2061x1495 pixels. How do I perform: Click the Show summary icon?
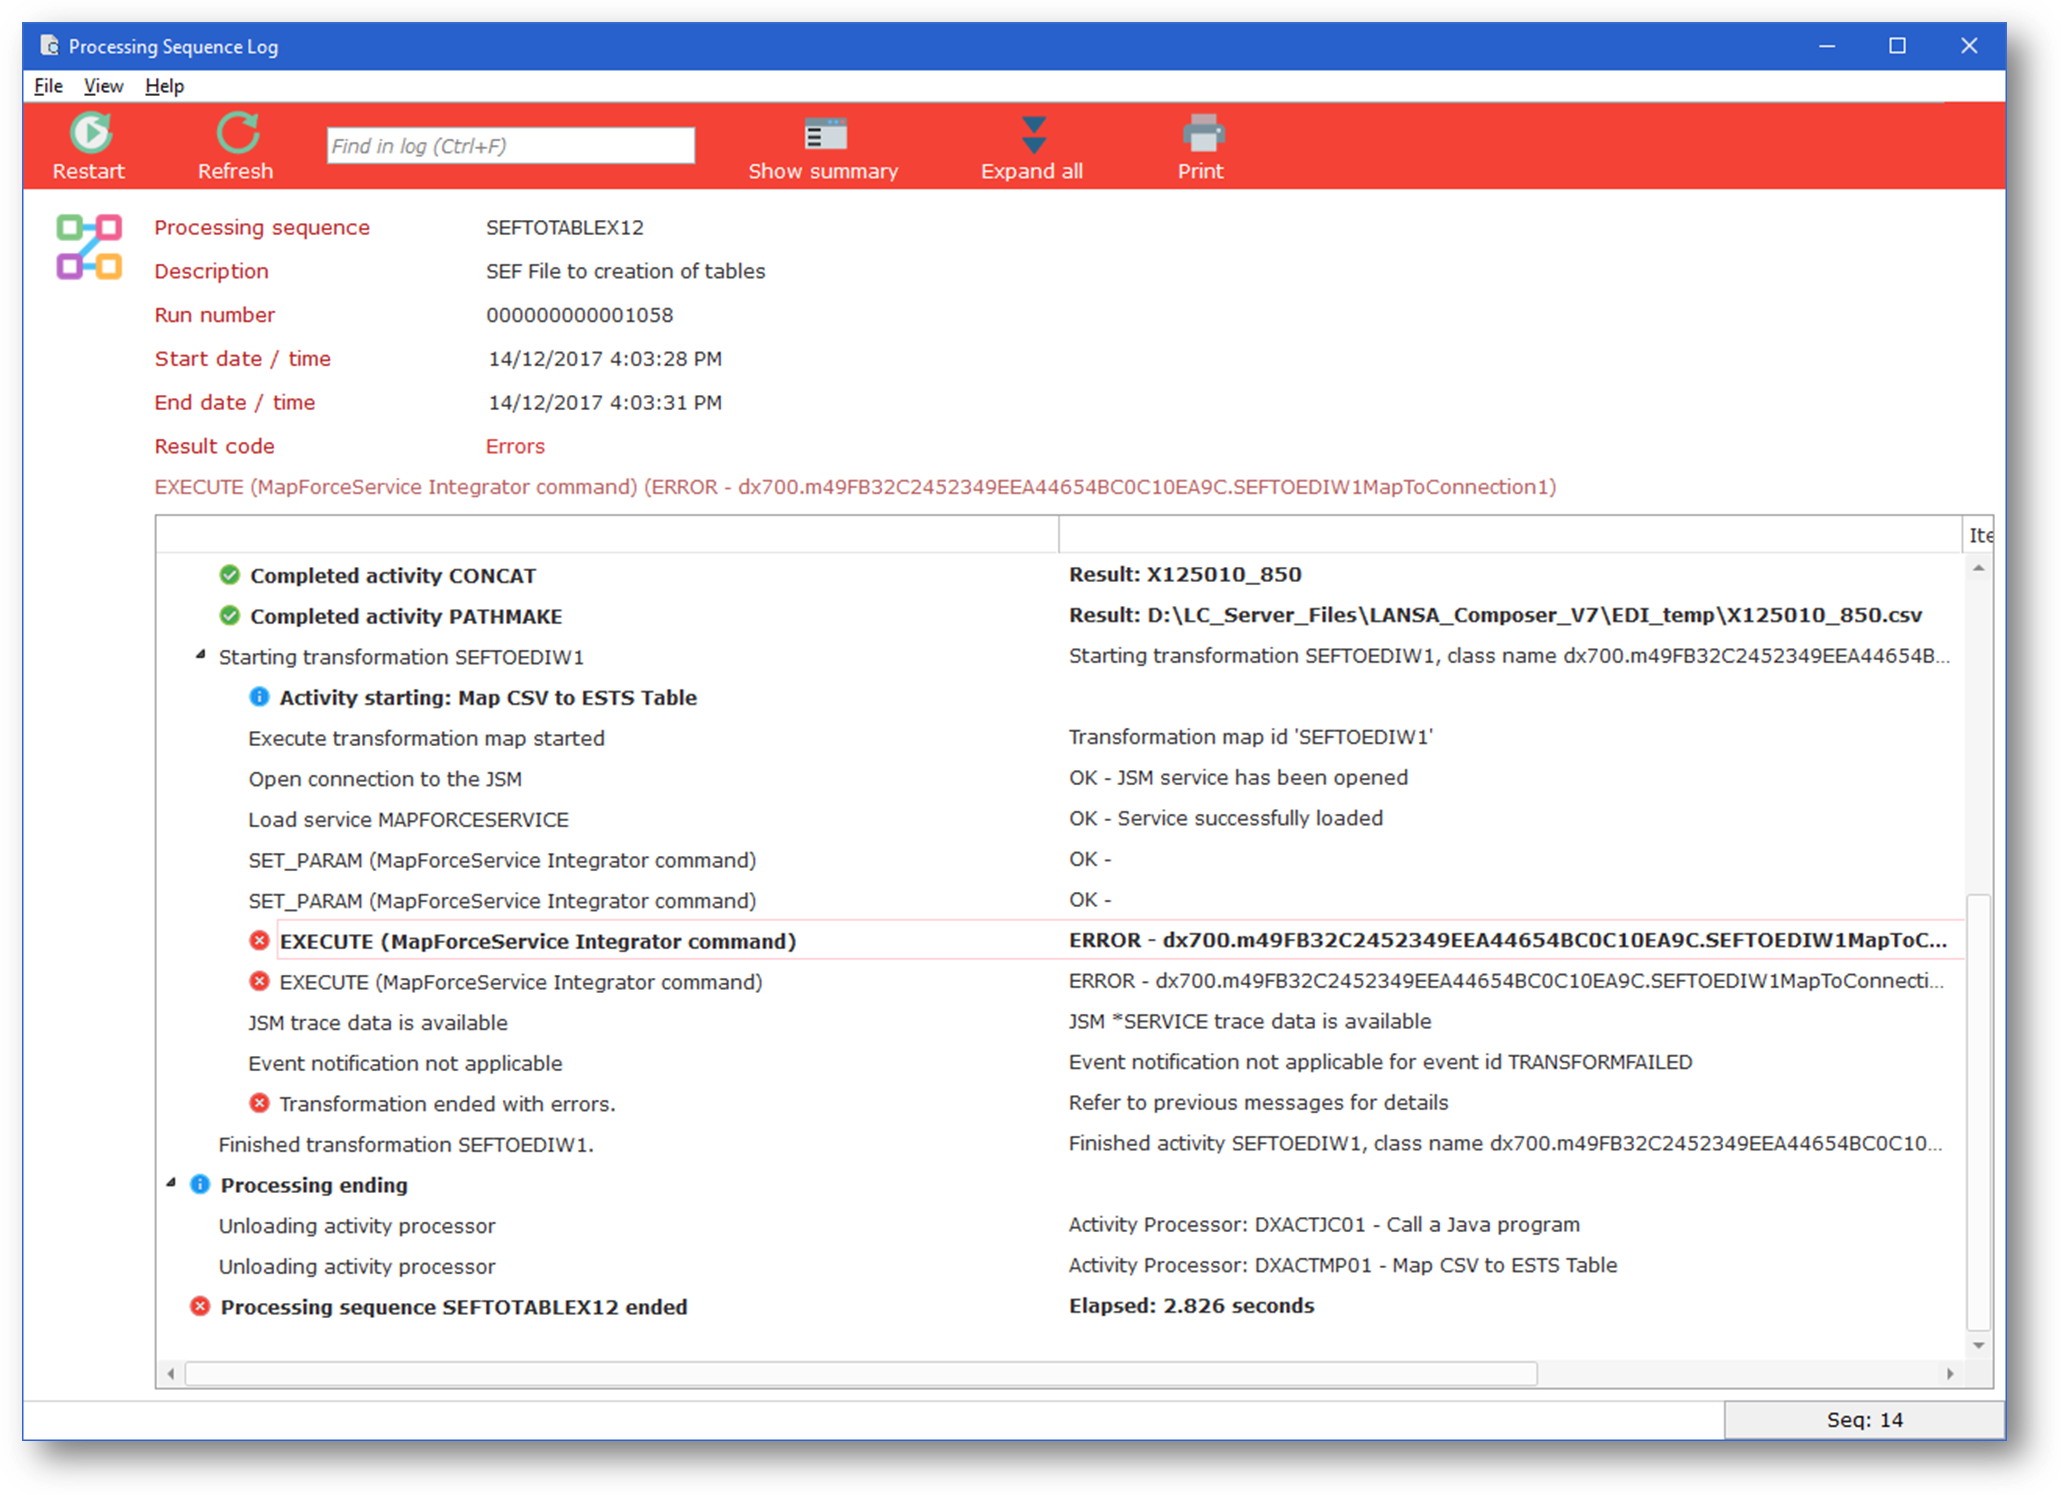825,134
